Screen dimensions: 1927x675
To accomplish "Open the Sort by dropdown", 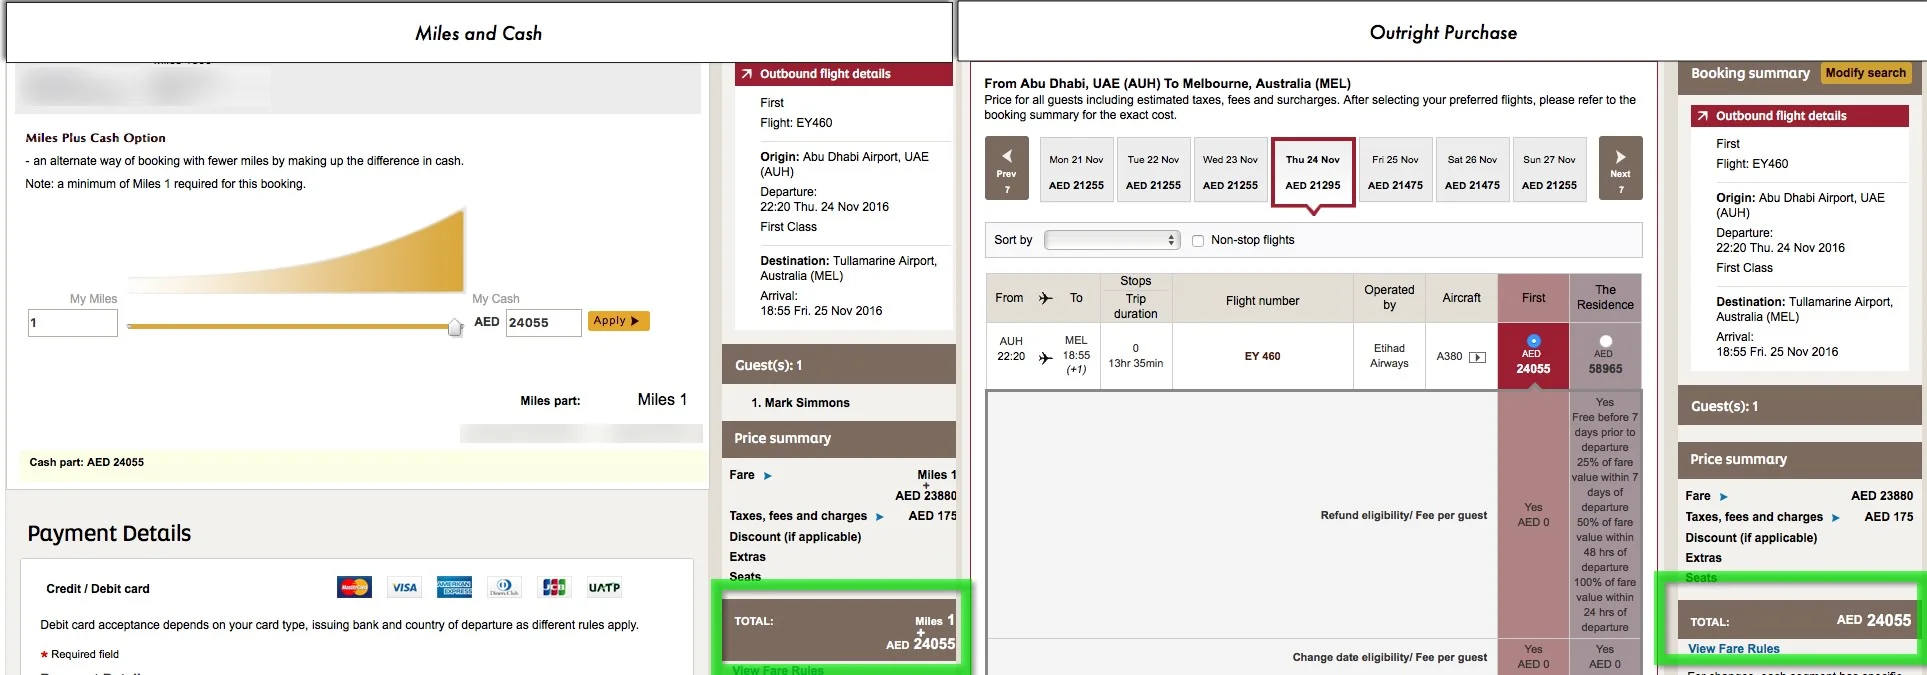I will [1112, 240].
